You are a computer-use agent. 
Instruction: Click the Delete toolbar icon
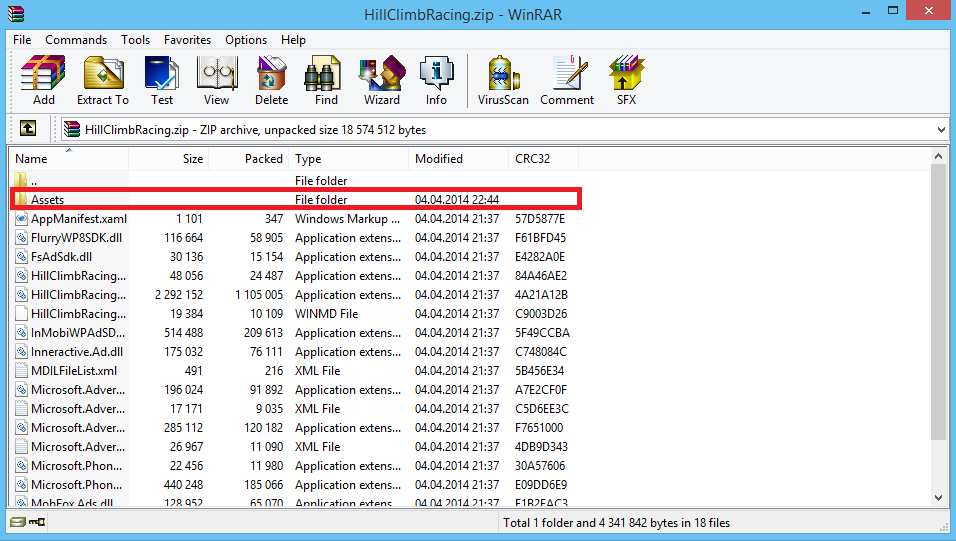(271, 80)
